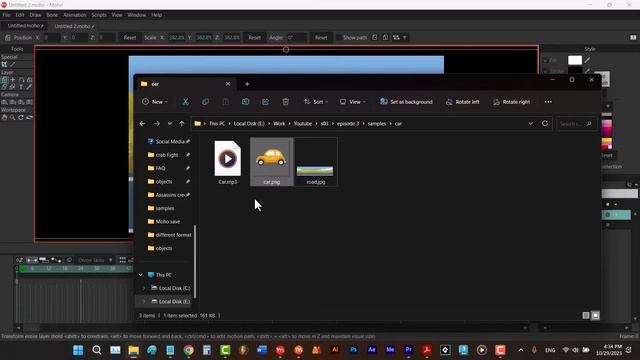Cut the selected file in File Explorer

(185, 102)
